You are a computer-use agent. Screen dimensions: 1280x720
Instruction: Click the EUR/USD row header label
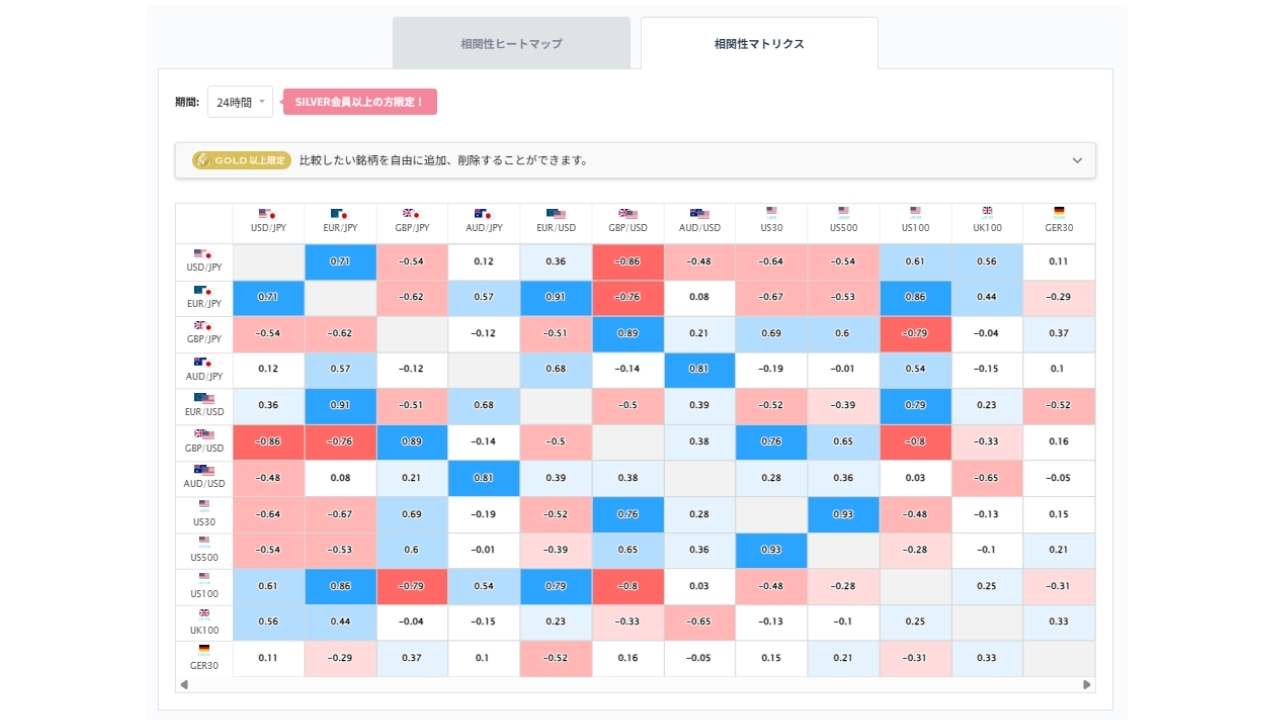pos(204,413)
